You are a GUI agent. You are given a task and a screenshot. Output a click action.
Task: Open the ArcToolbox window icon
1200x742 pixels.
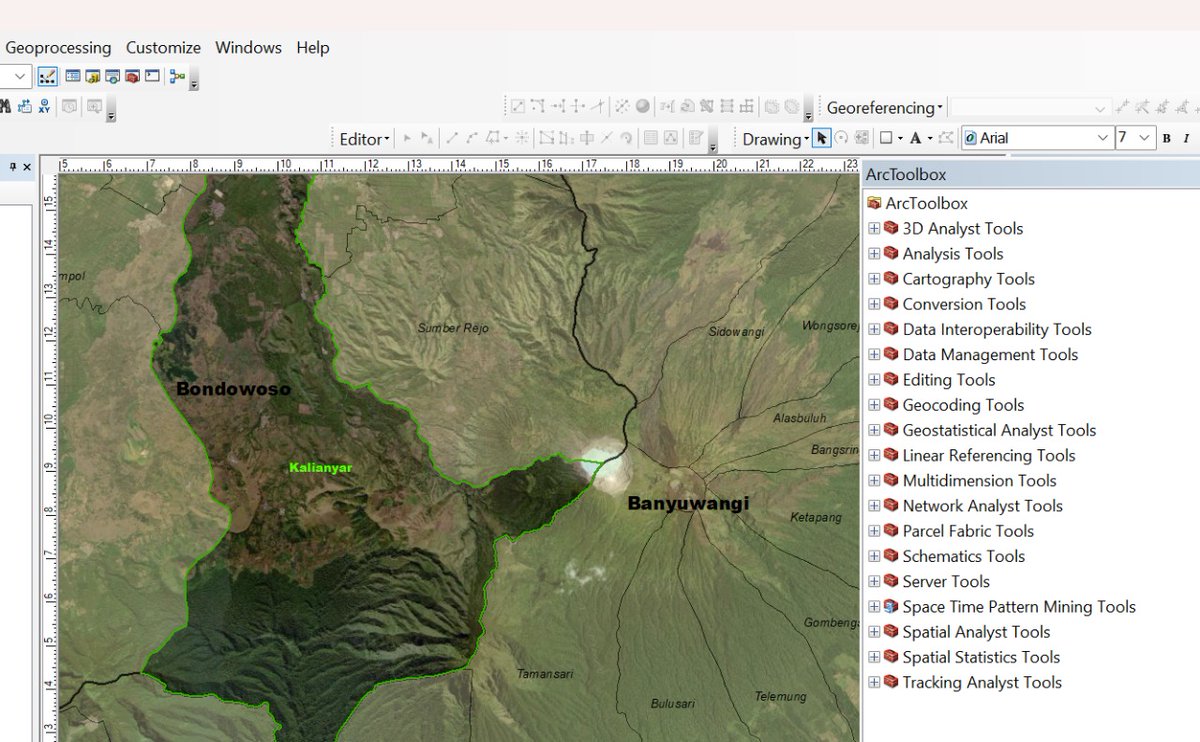(132, 76)
